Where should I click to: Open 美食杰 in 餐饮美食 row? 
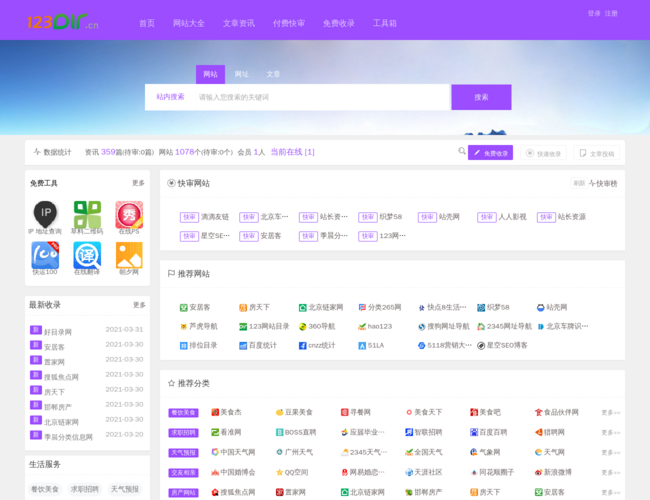click(x=226, y=412)
